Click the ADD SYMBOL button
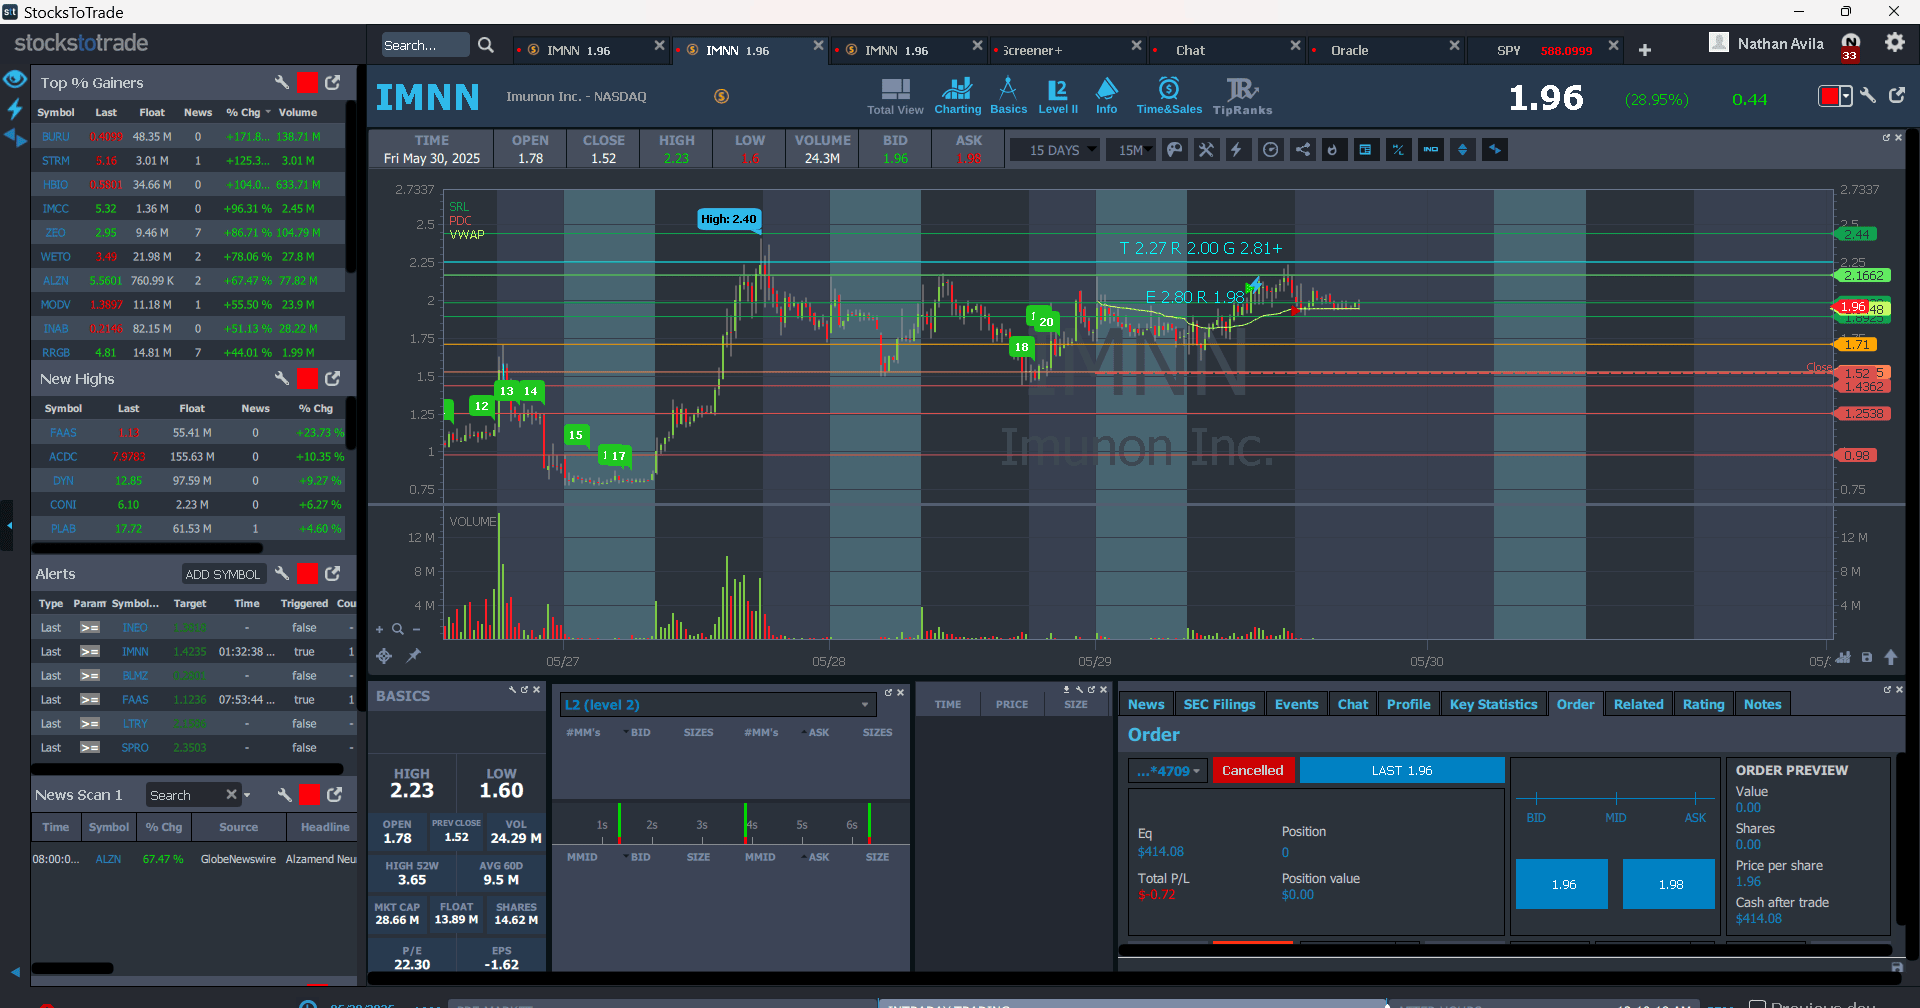Screen dimensions: 1920x1008 coord(223,574)
